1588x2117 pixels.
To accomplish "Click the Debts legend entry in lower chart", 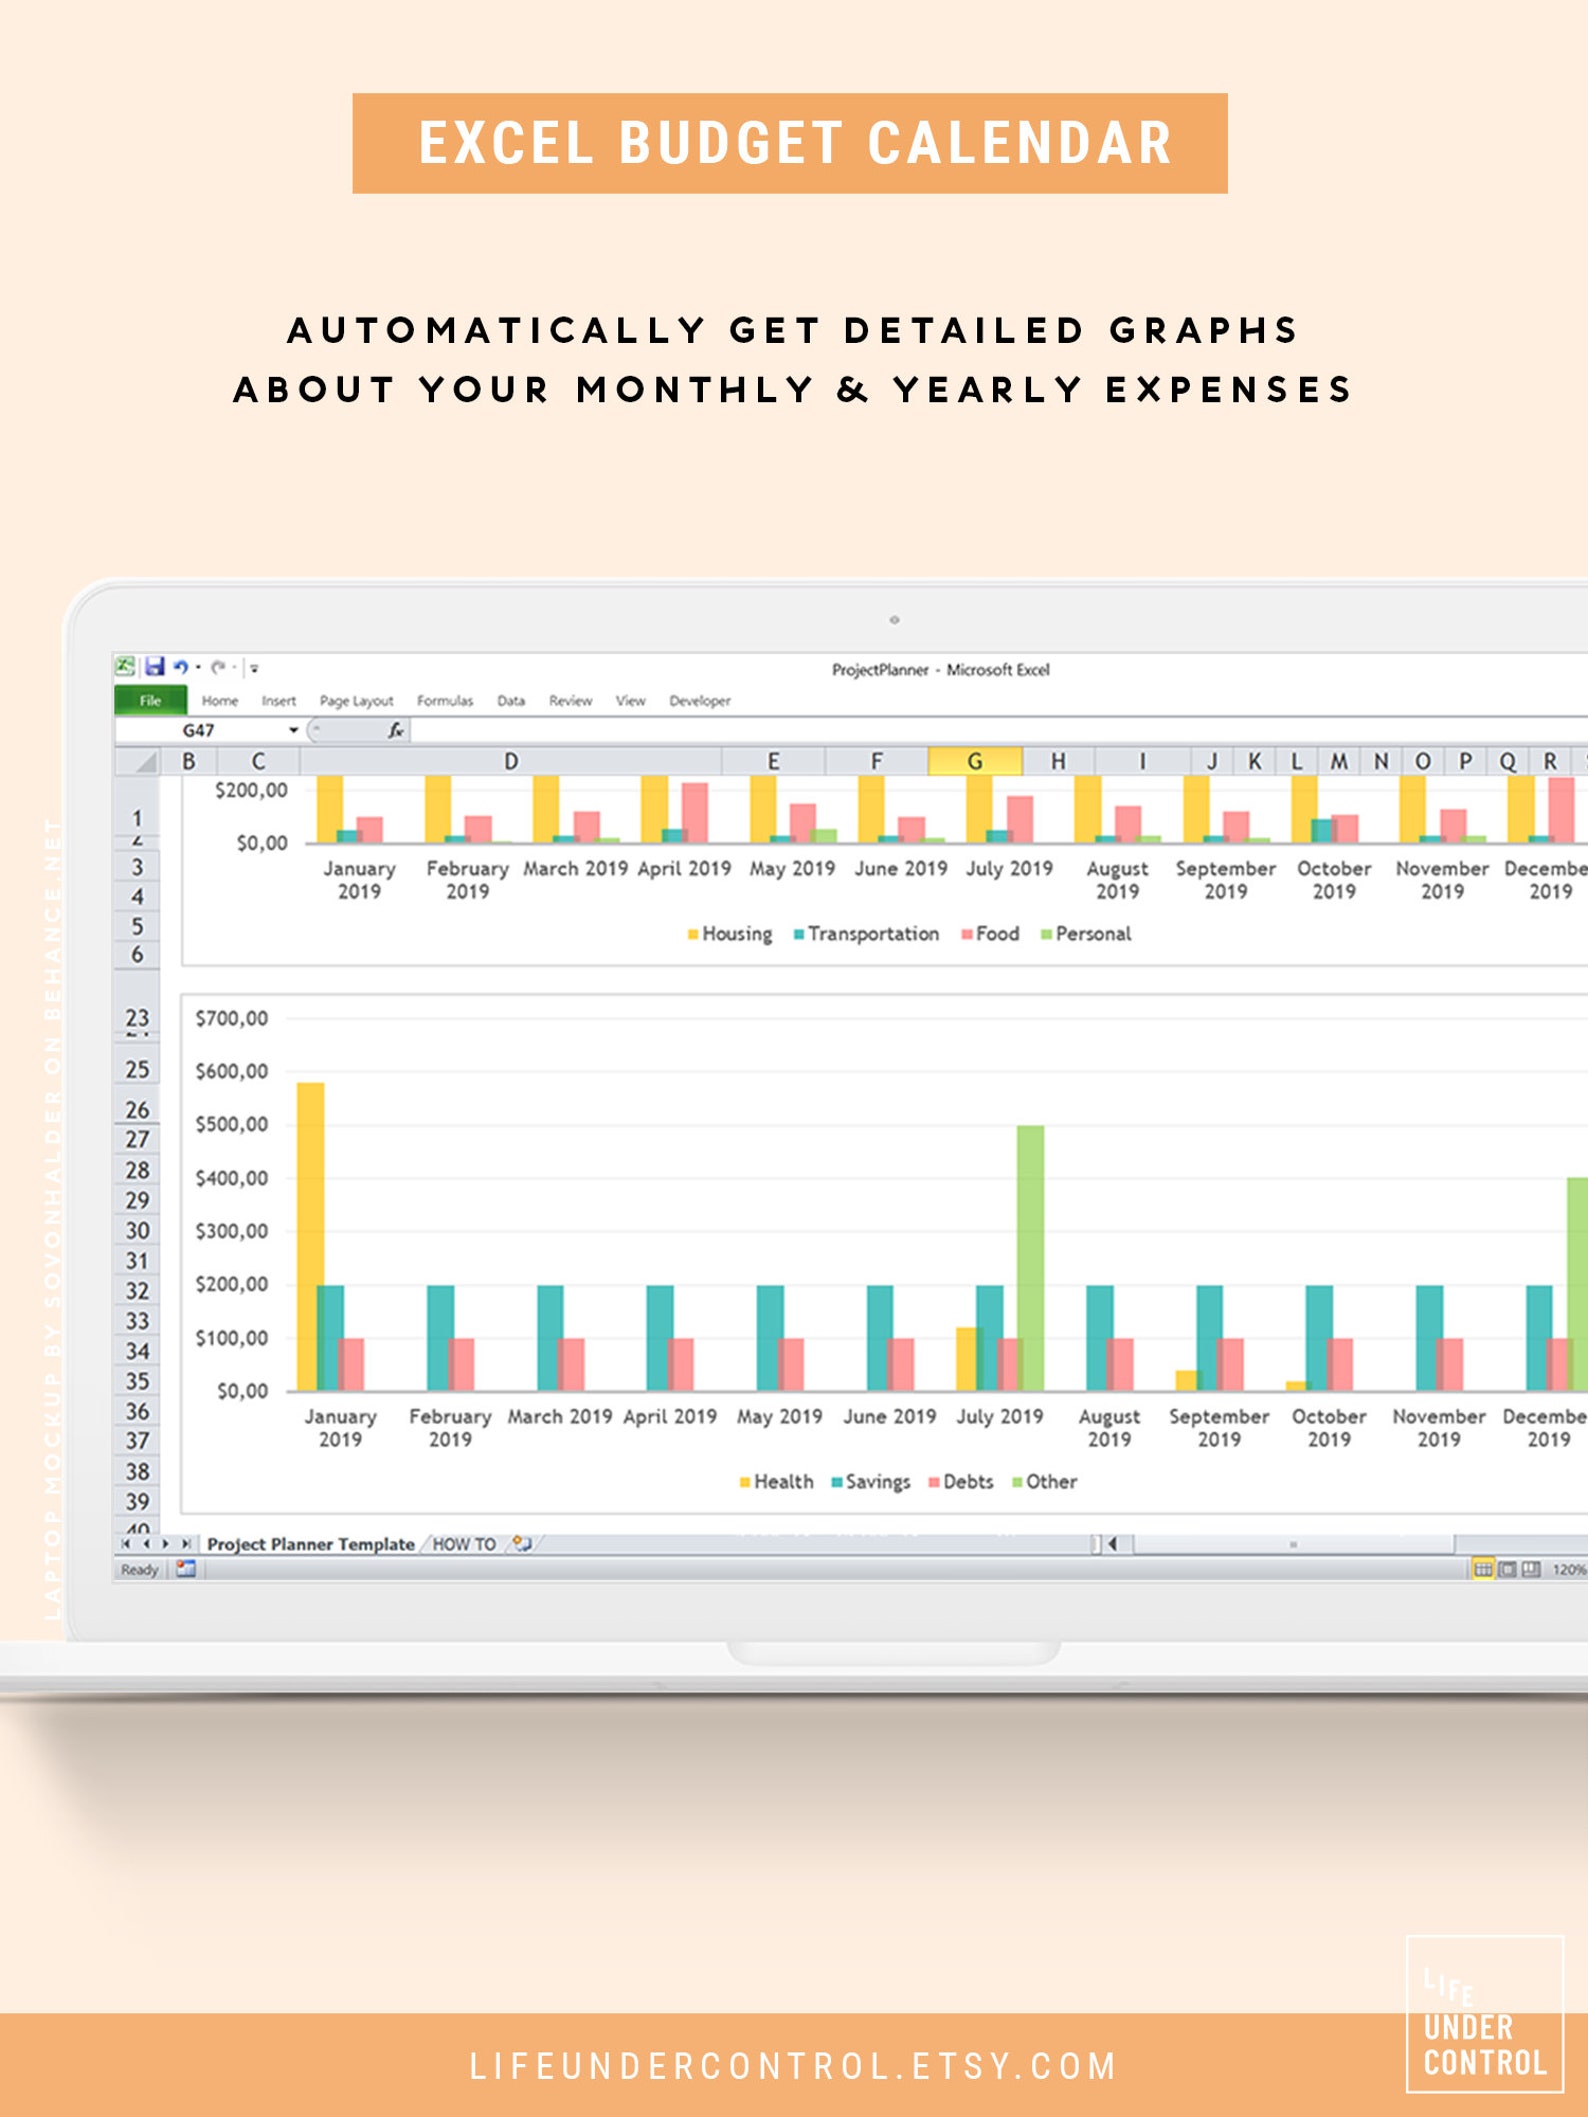I will 961,1482.
